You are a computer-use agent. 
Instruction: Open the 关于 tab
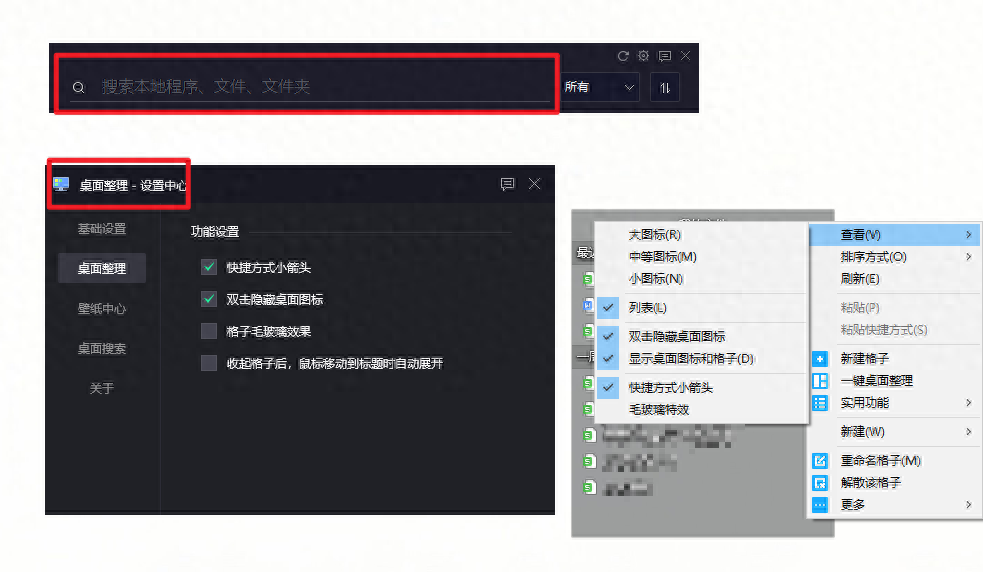coord(102,388)
